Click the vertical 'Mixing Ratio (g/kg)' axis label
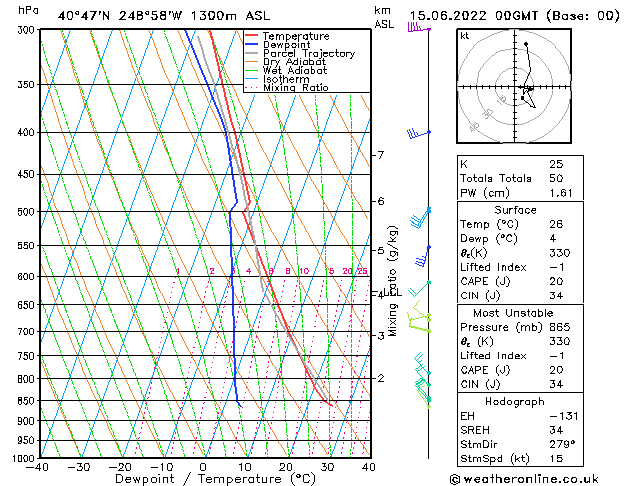Image resolution: width=629 pixels, height=486 pixels. (x=393, y=281)
